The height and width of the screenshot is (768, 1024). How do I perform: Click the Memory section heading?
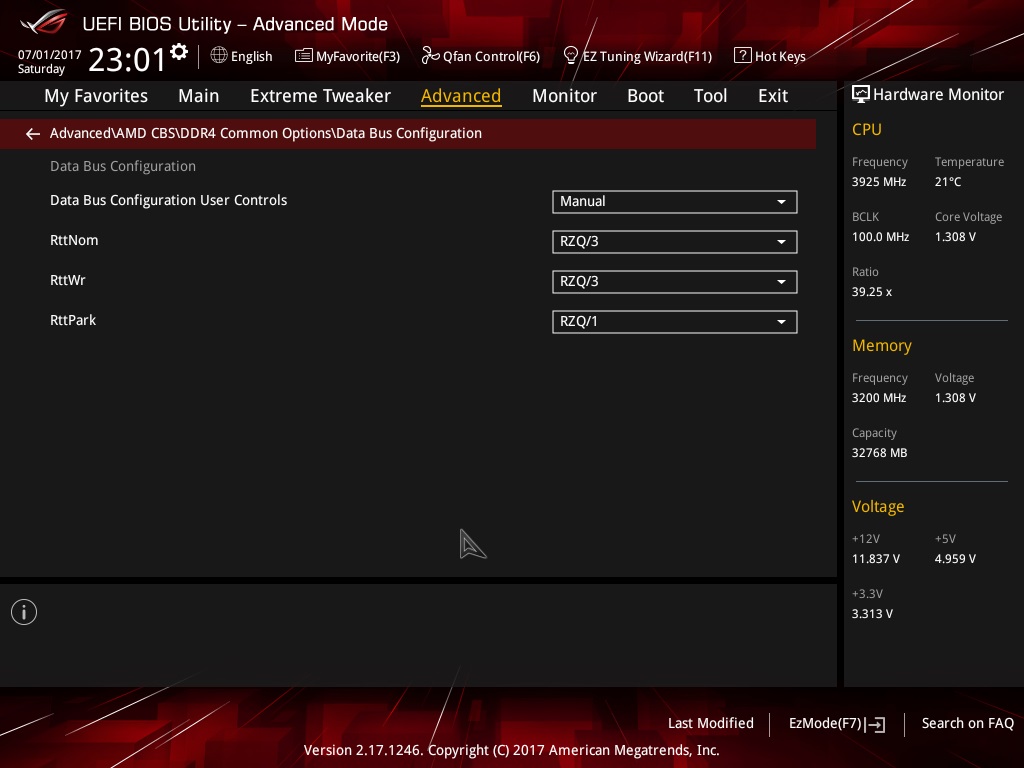[x=882, y=346]
